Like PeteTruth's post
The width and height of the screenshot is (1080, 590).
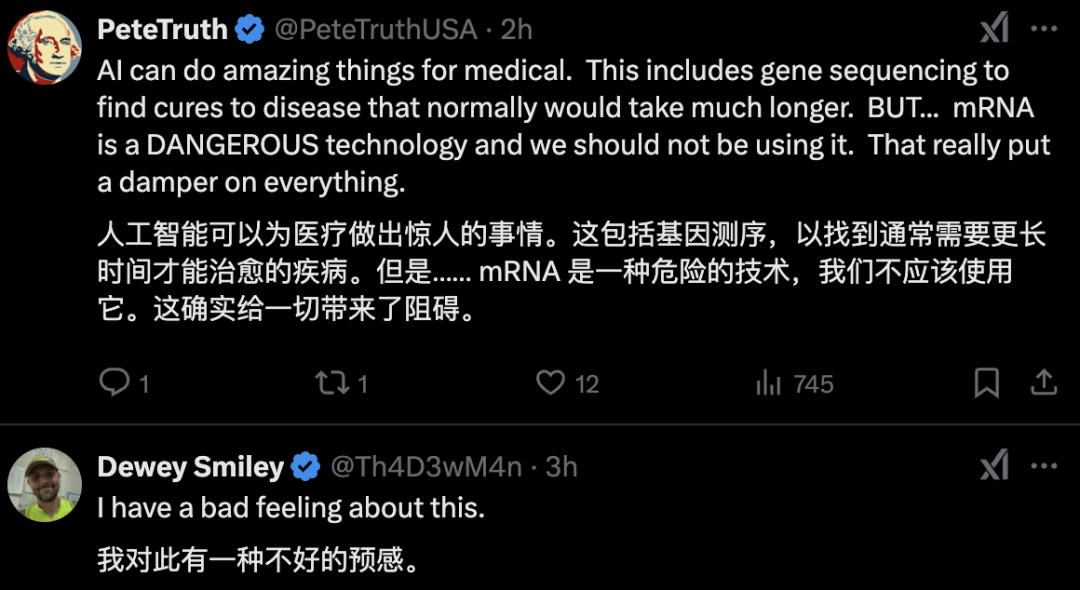click(x=551, y=383)
